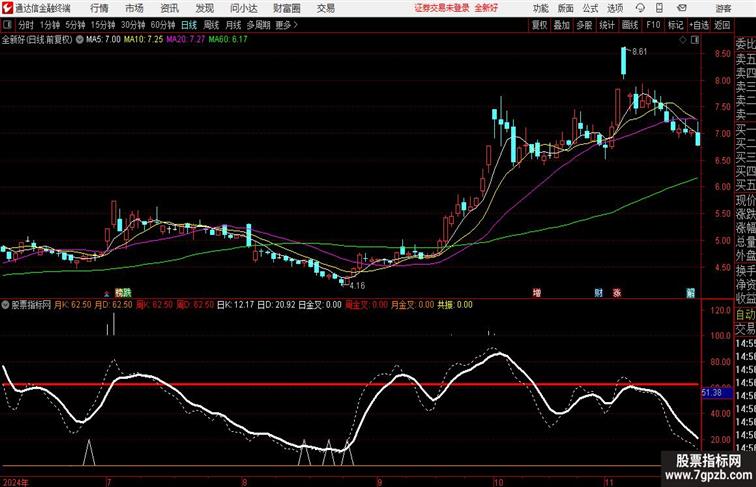Open the 问小达 menu
Viewport: 756px width, 487px height.
point(244,8)
